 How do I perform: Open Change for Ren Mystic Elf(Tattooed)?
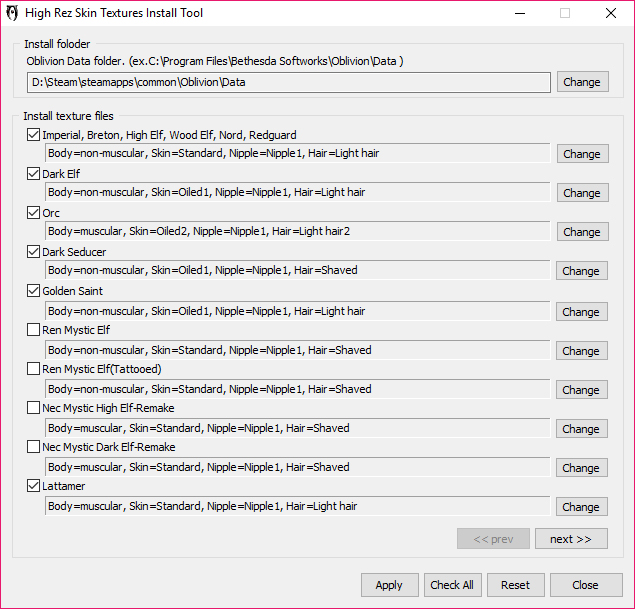(582, 390)
